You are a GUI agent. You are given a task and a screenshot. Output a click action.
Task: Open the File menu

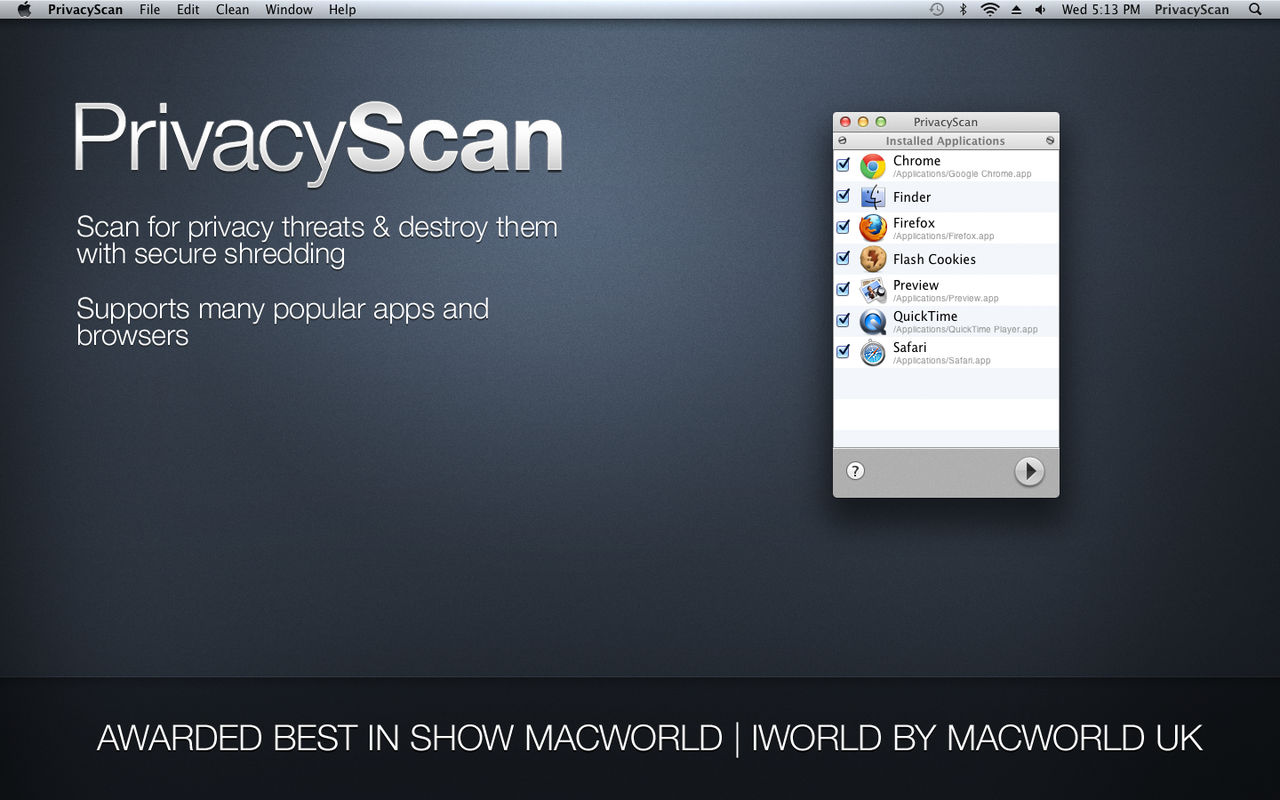pos(149,9)
